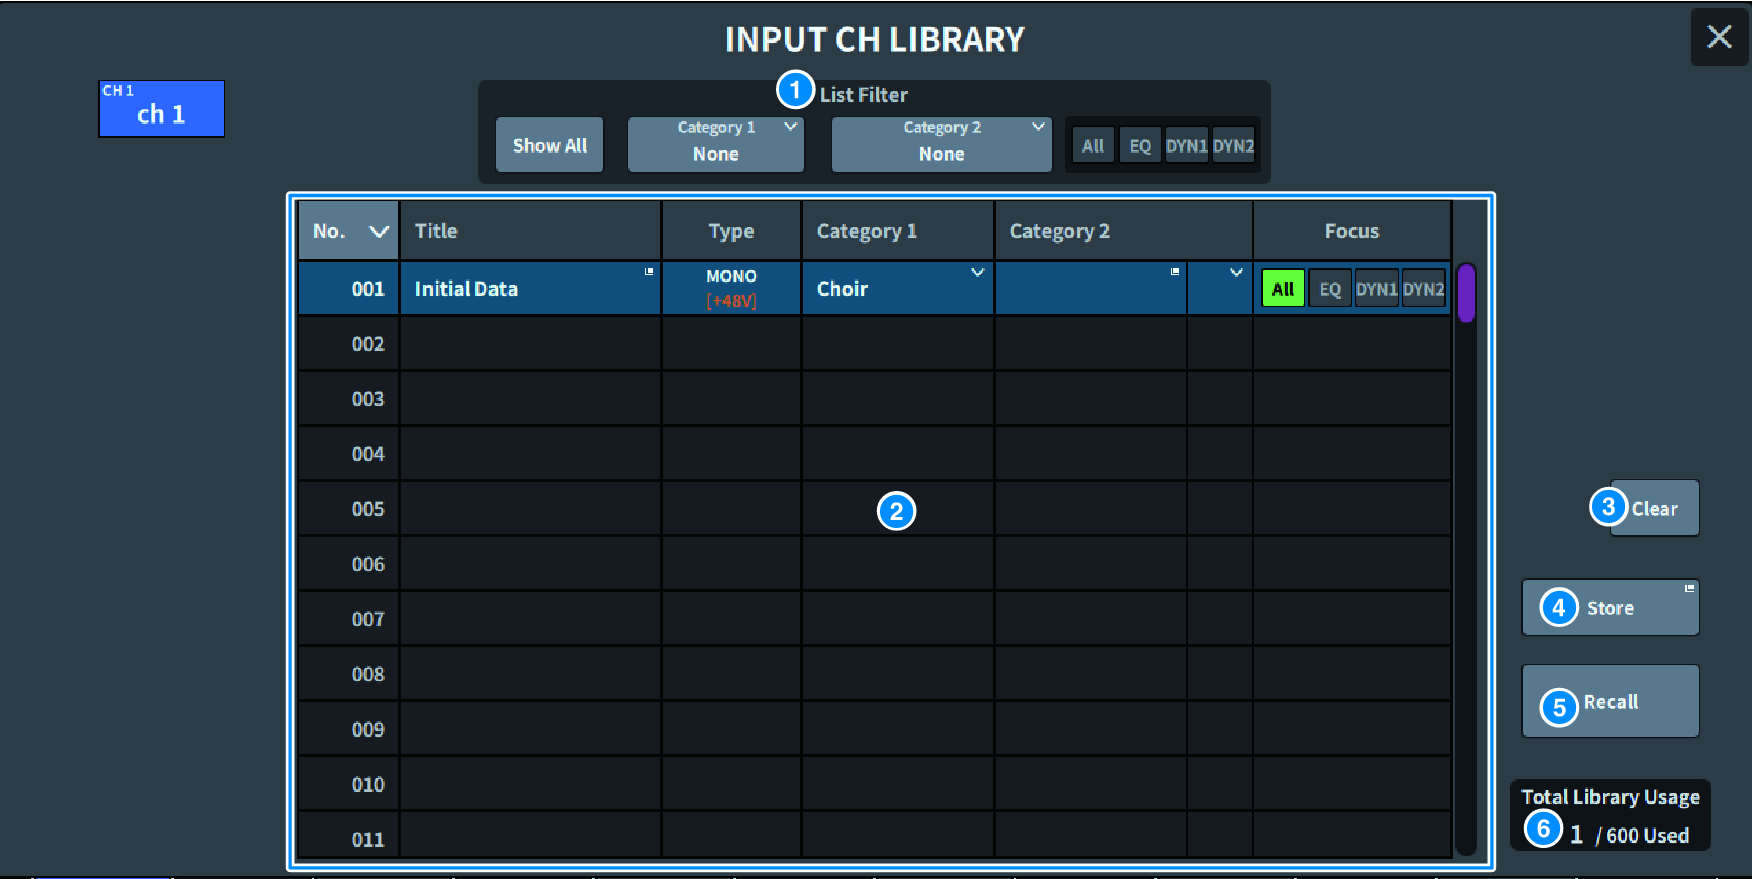Edit the Initial Data title field
Image resolution: width=1754 pixels, height=879 pixels.
click(530, 288)
